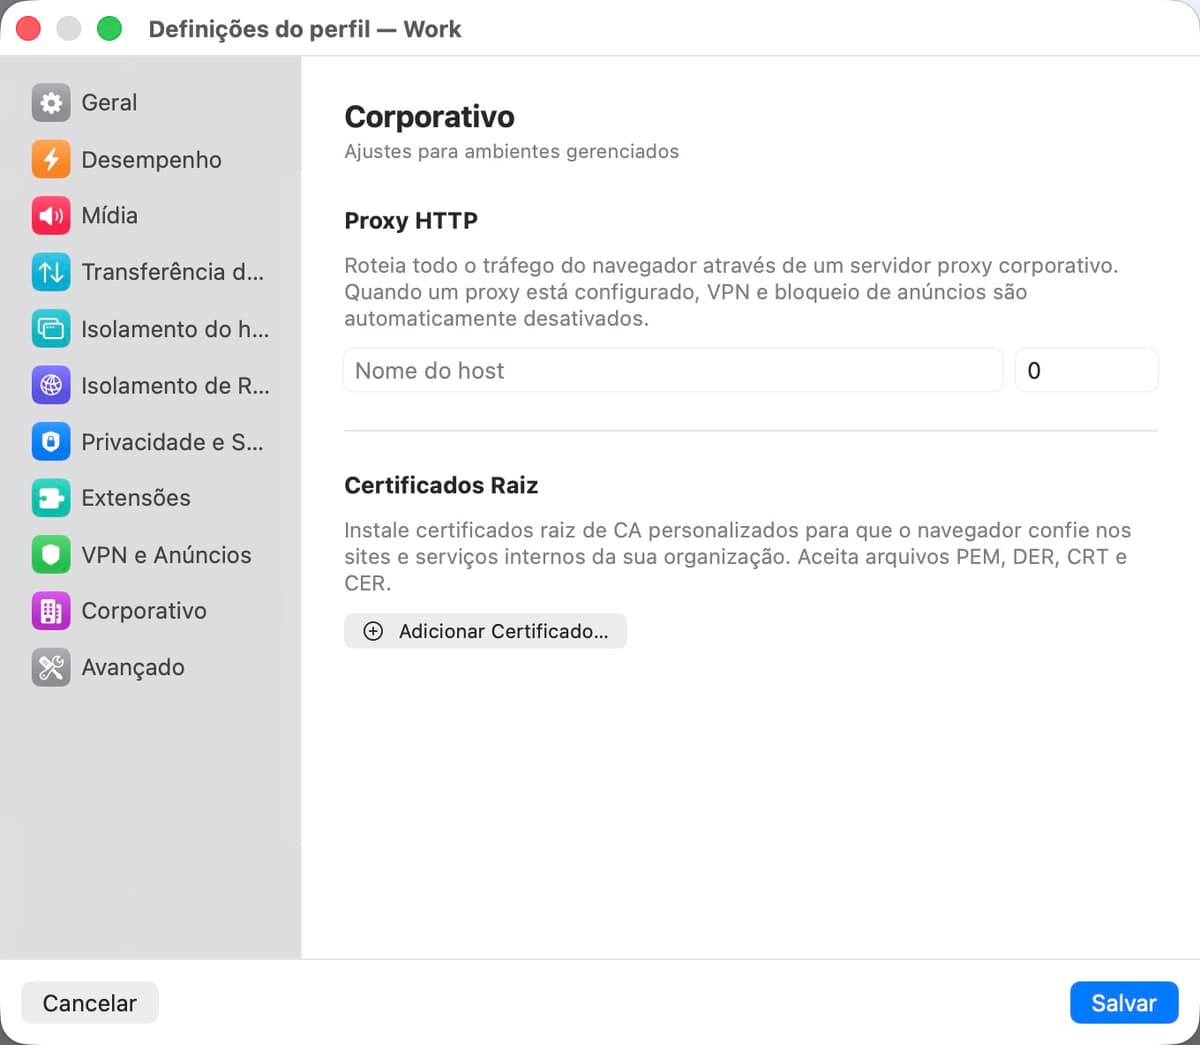Switch to the Desempenho section

tap(151, 159)
